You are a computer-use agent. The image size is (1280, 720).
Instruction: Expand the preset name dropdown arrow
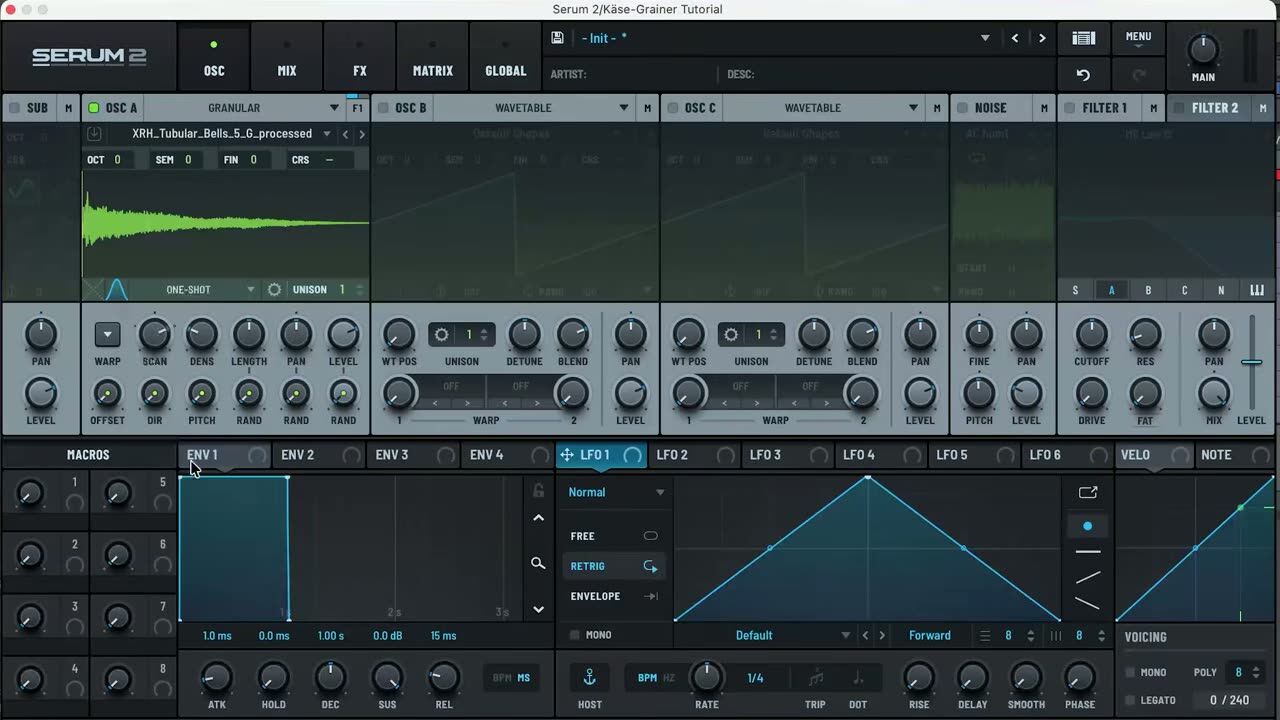pos(985,38)
